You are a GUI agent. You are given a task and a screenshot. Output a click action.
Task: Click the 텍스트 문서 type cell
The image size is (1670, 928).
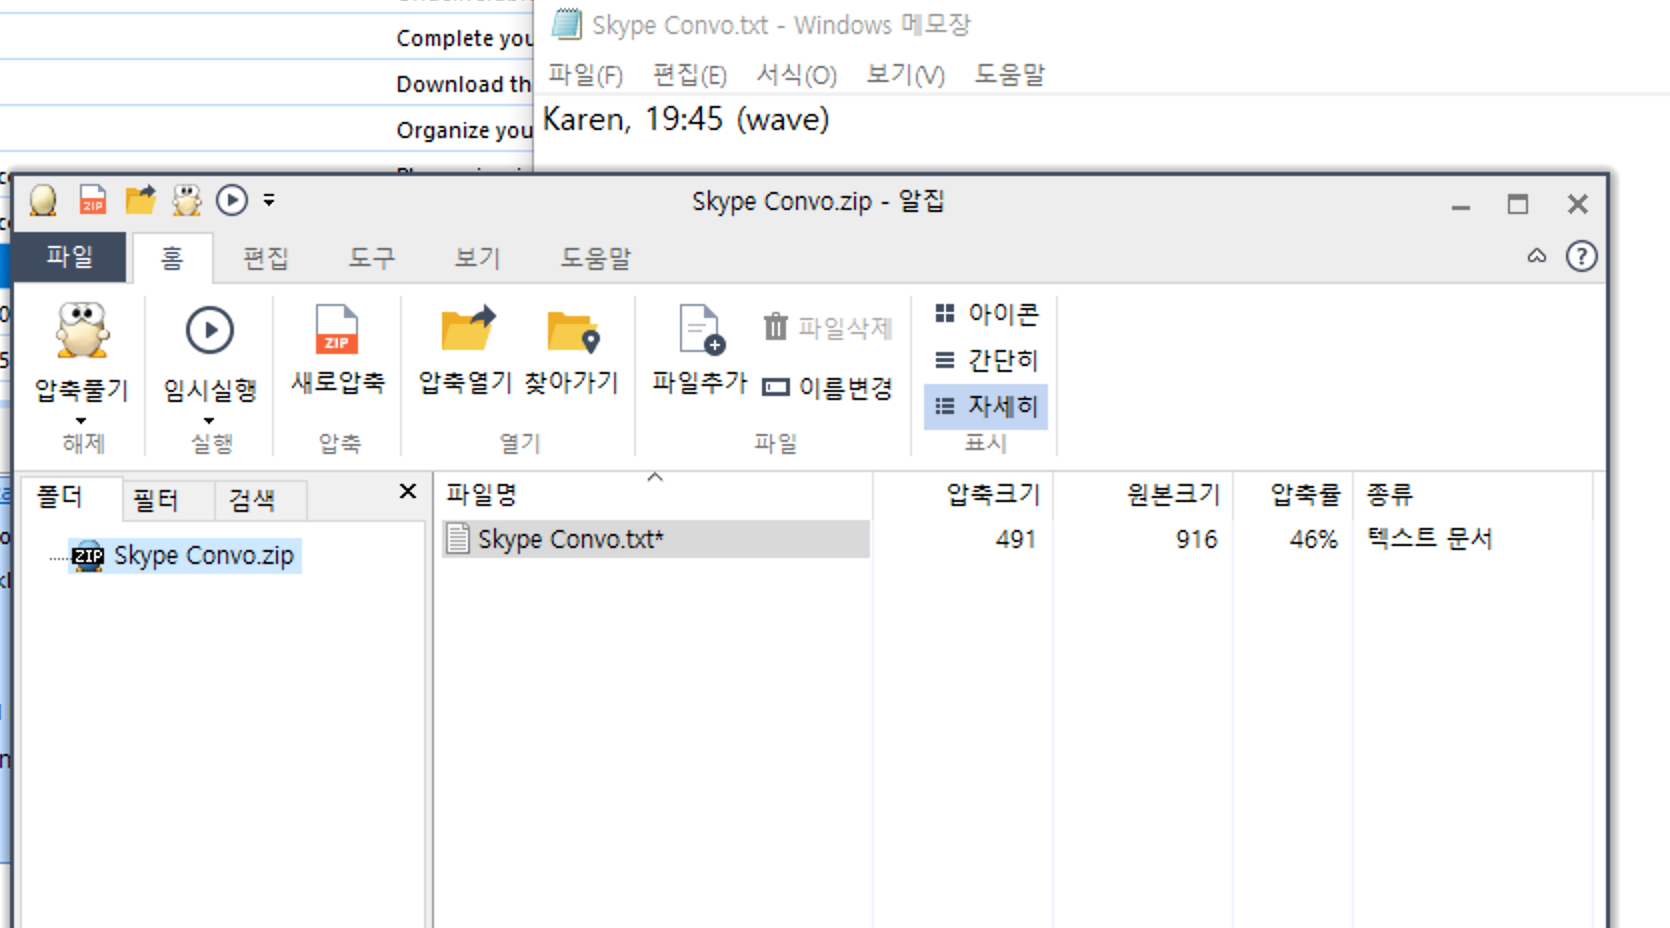point(1429,539)
